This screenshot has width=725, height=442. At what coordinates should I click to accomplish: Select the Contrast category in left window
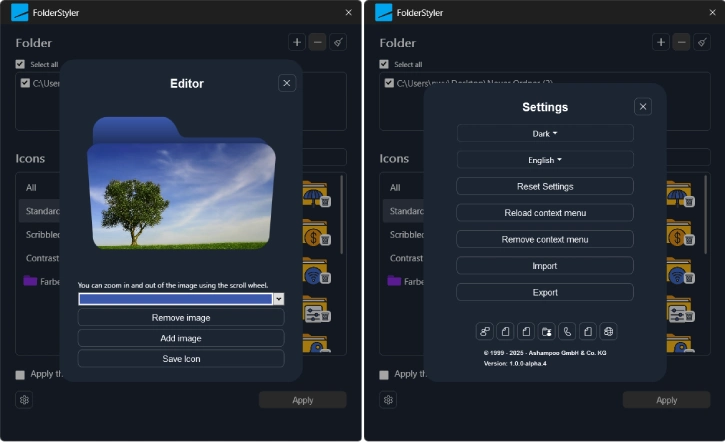tap(42, 258)
